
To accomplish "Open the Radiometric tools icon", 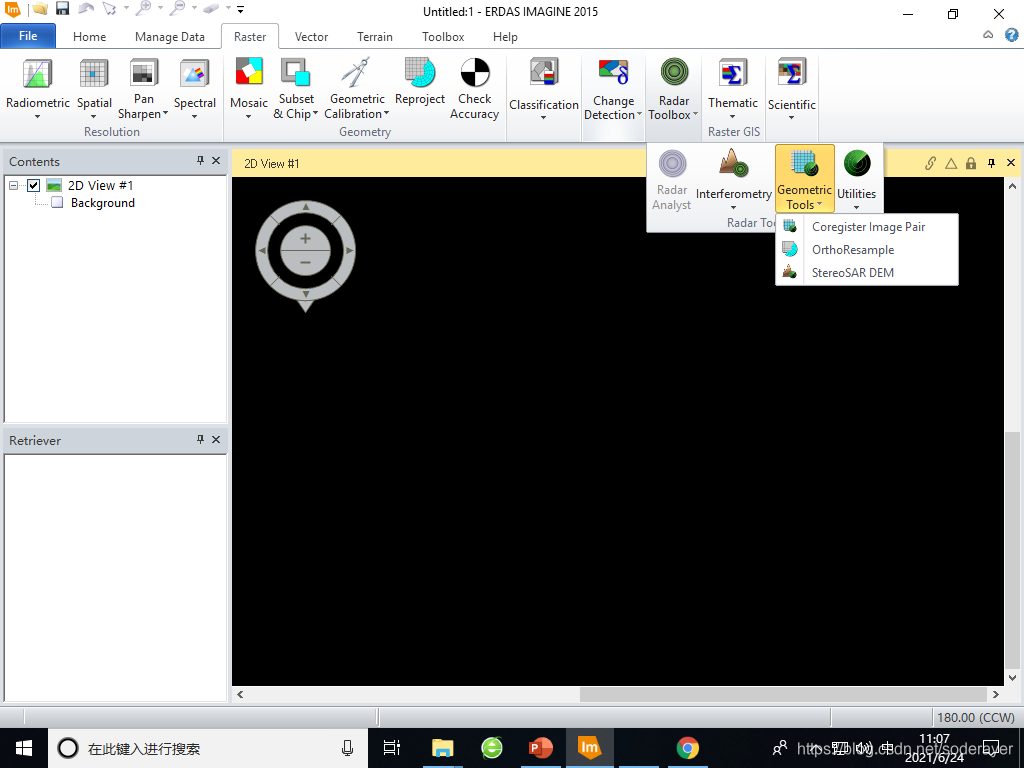I will [37, 73].
